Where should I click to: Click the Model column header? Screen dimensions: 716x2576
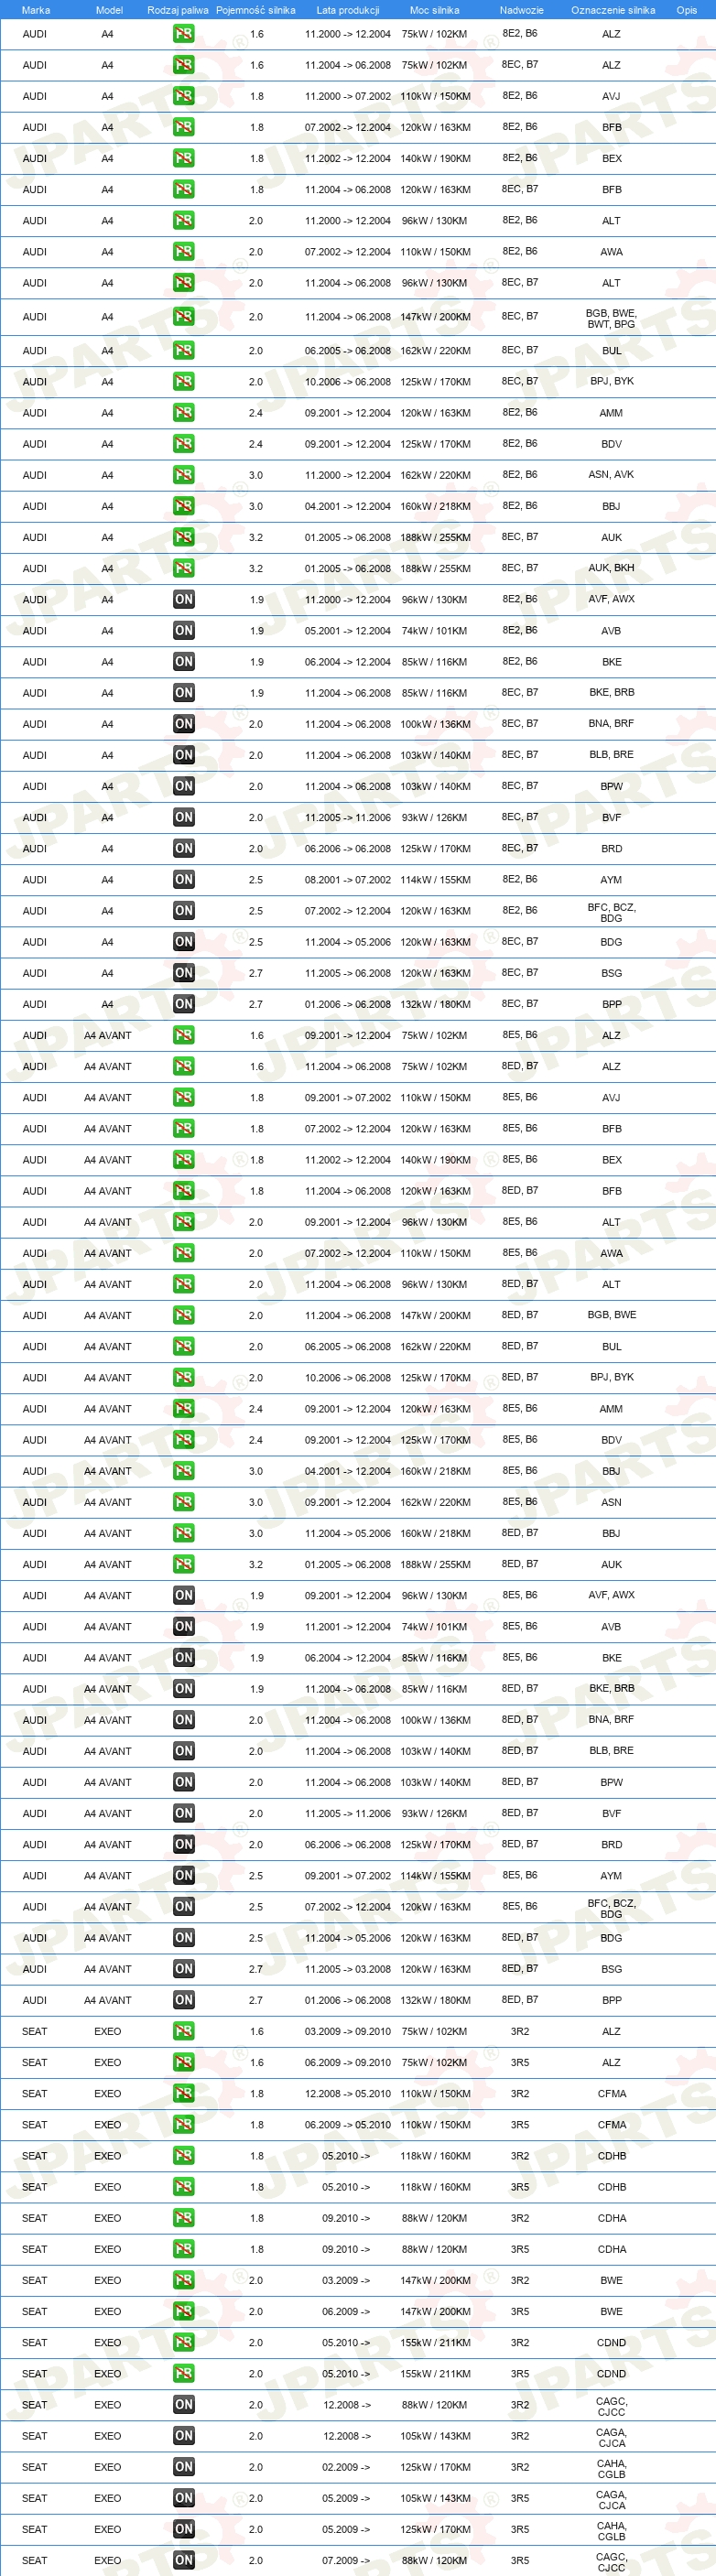pyautogui.click(x=109, y=10)
